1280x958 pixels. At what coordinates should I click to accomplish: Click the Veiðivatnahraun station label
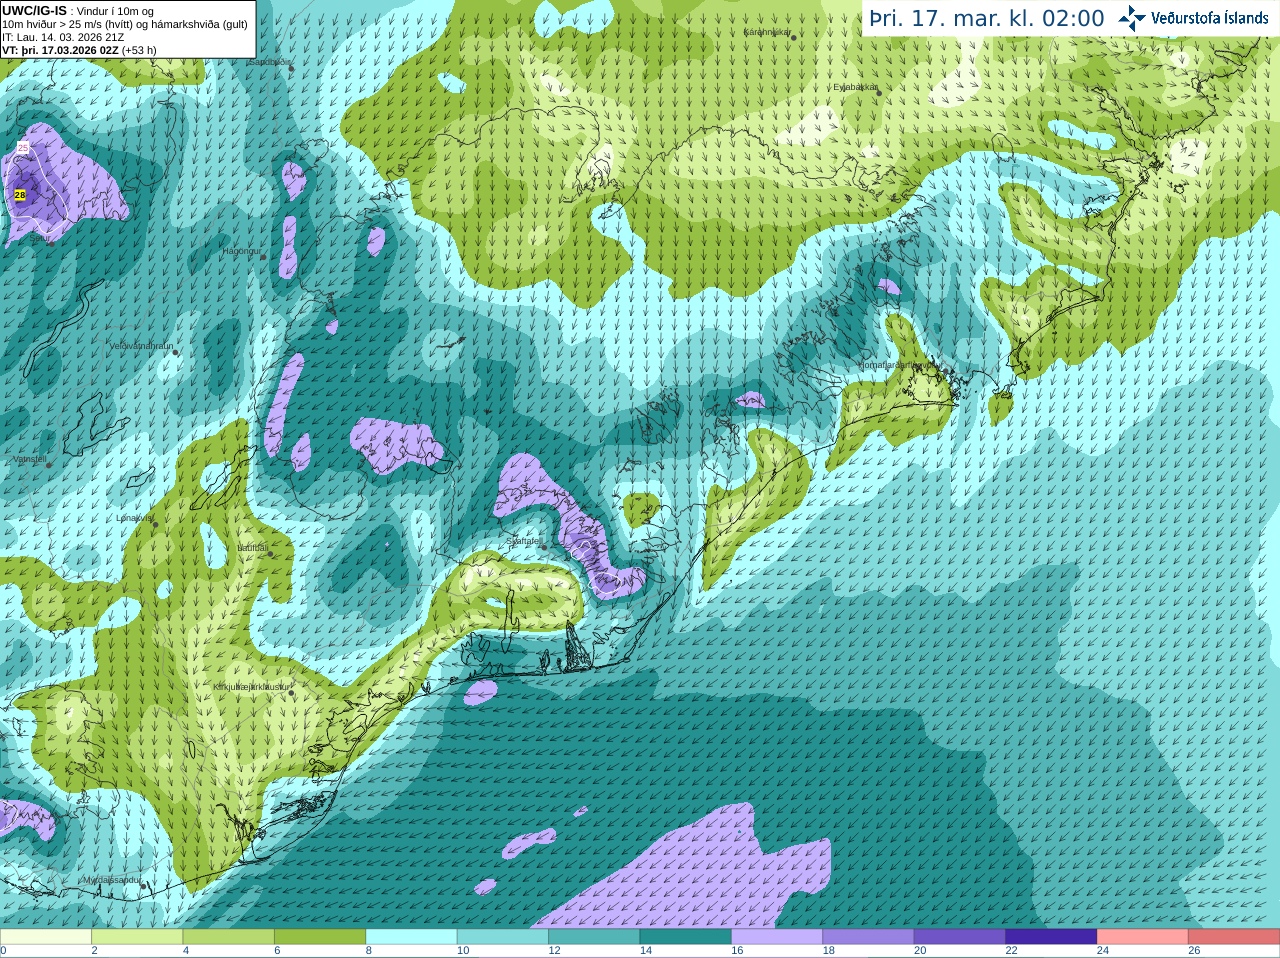pos(141,346)
